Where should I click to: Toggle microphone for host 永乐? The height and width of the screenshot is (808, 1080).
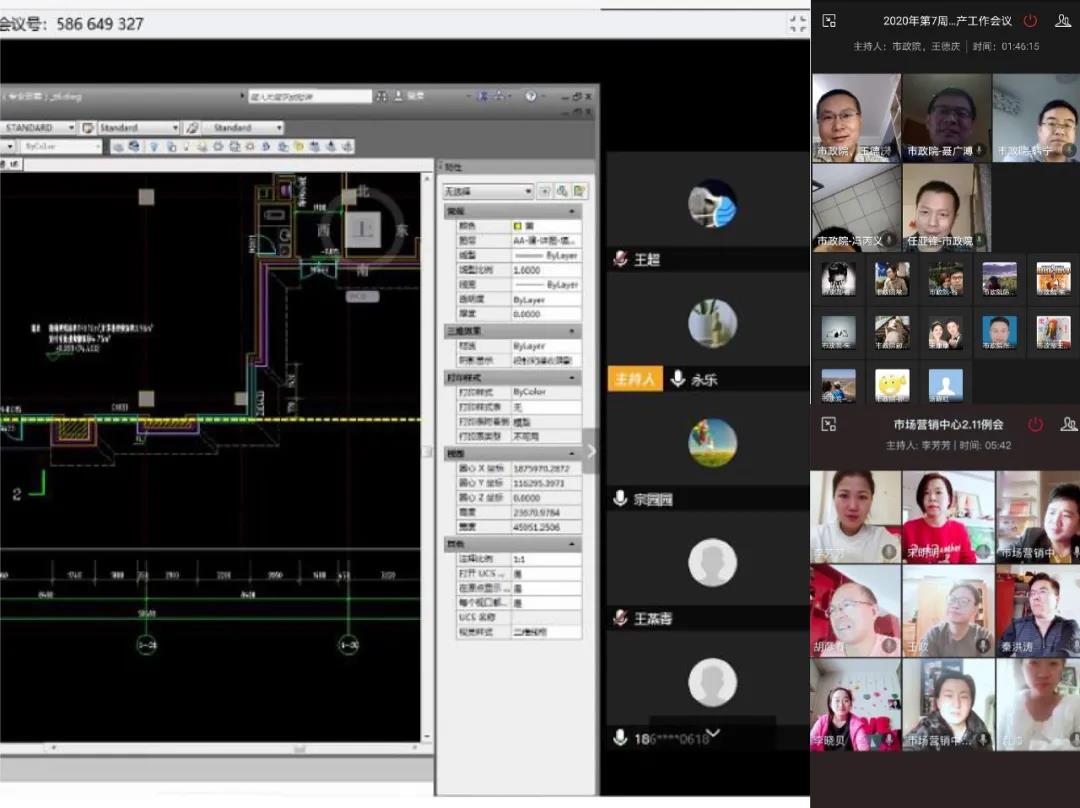678,379
